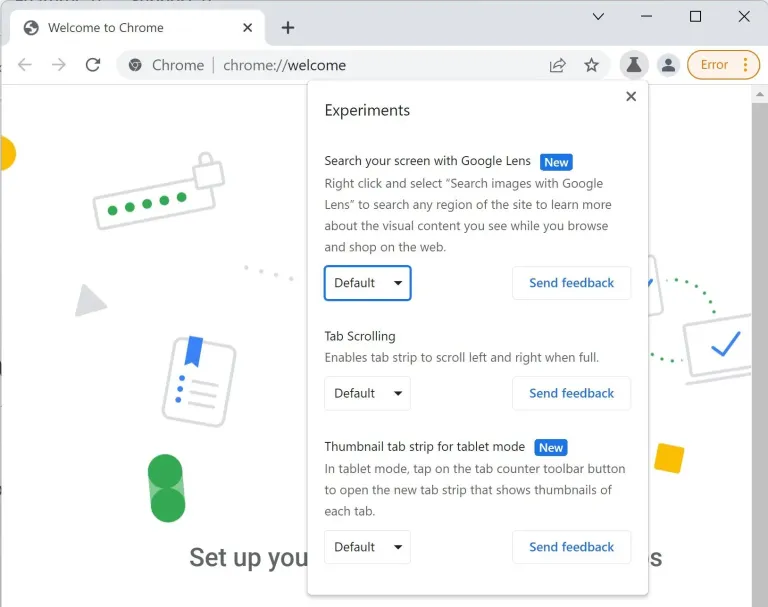Viewport: 768px width, 607px height.
Task: Click 'Thumbnail tab strip for tablet mode' title
Action: [x=424, y=446]
